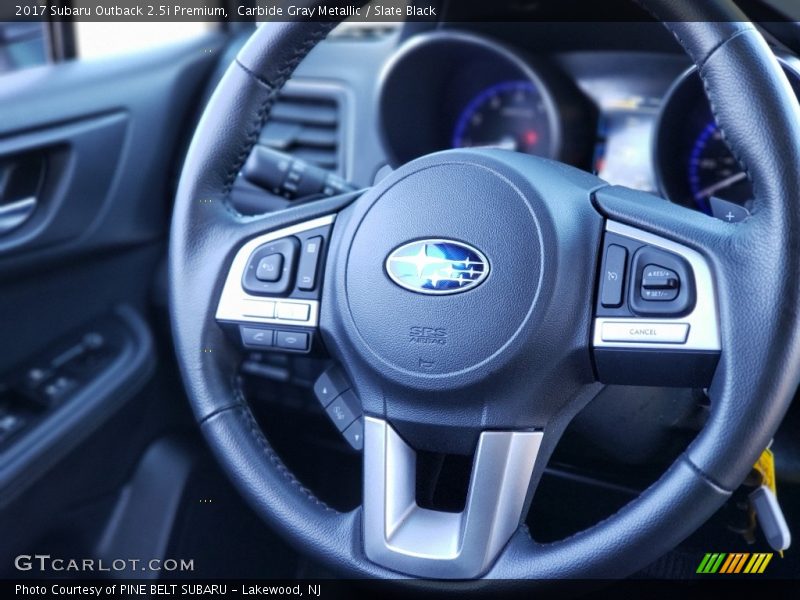Click the center enter button of the left joystick
Viewport: 800px width, 600px height.
[x=268, y=266]
